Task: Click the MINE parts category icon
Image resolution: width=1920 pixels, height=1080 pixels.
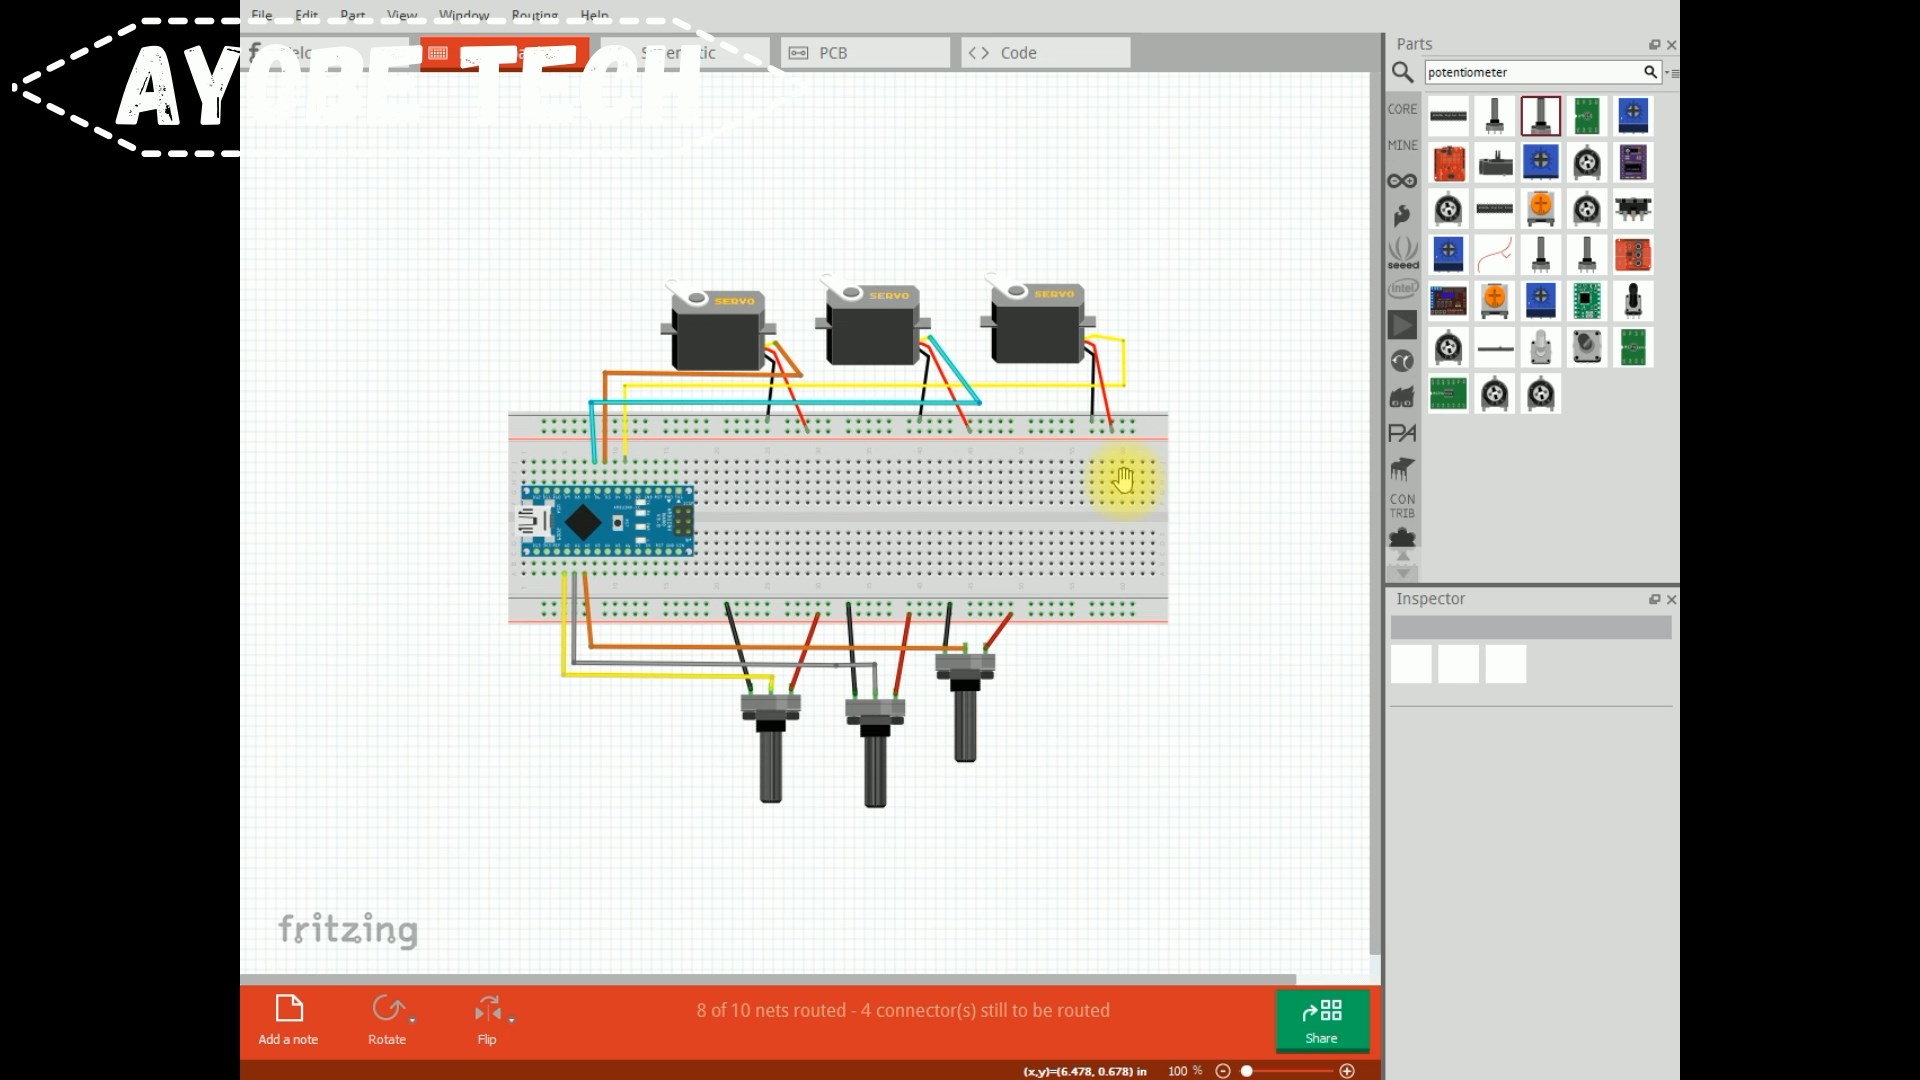Action: [1400, 145]
